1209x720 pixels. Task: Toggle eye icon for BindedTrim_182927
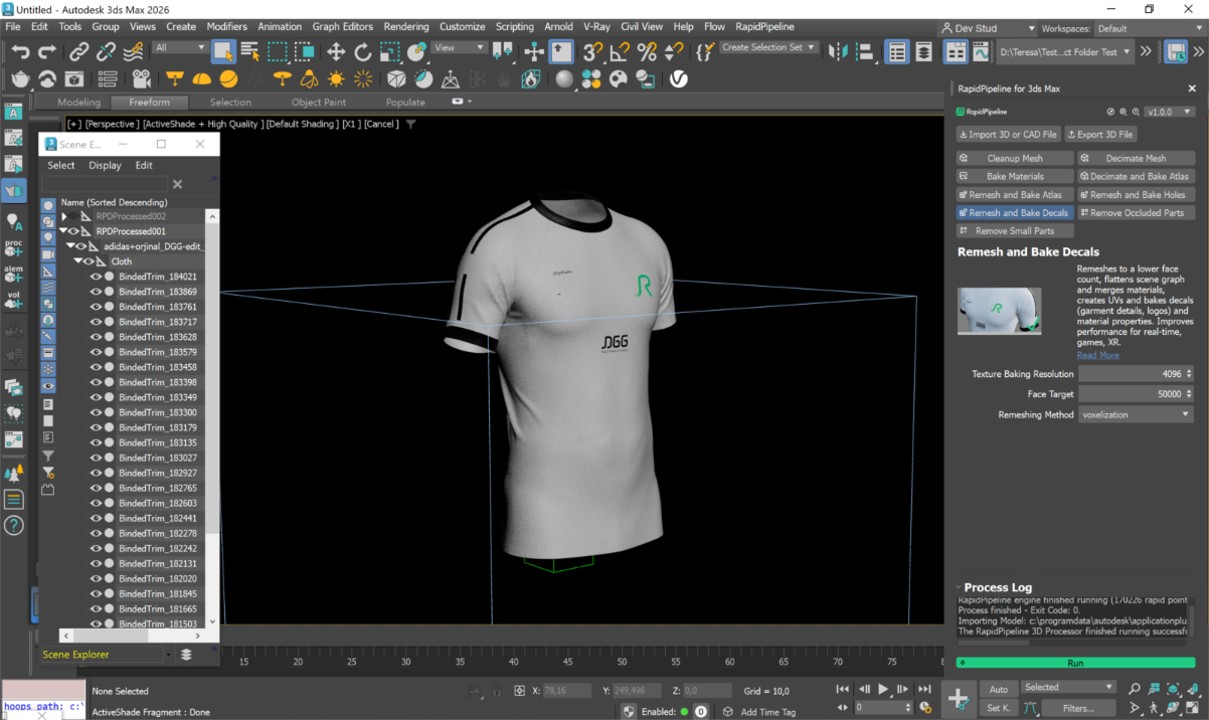coord(96,473)
